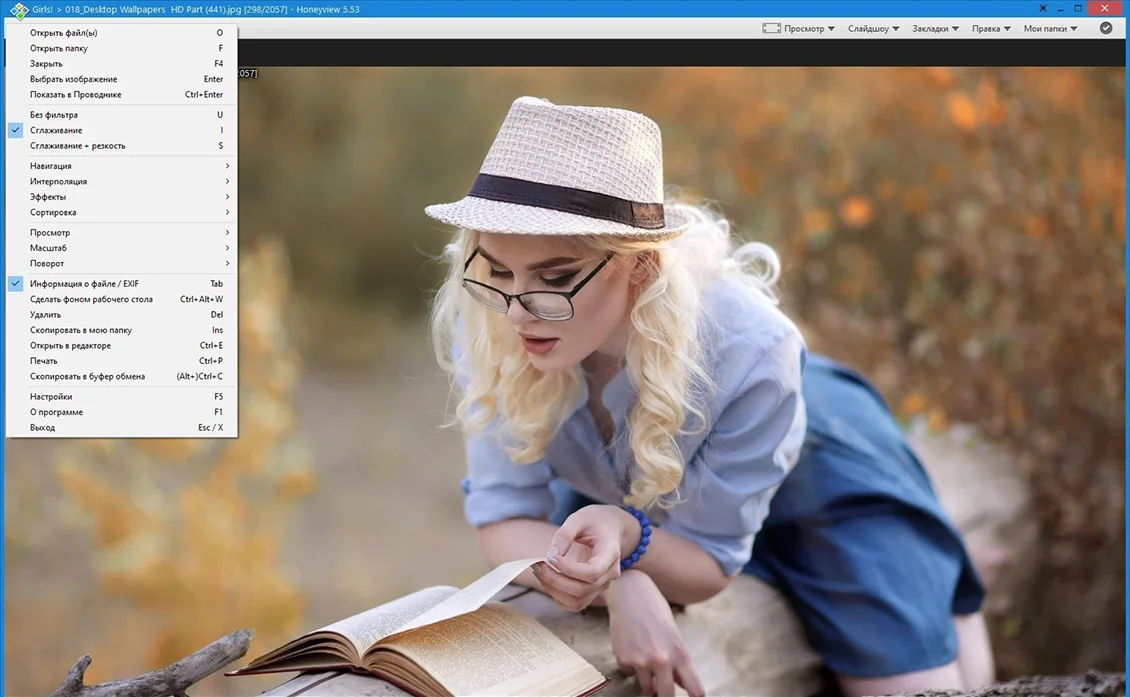Open the Закладки dropdown menu
Screen dimensions: 1130x697
pyautogui.click(x=935, y=29)
